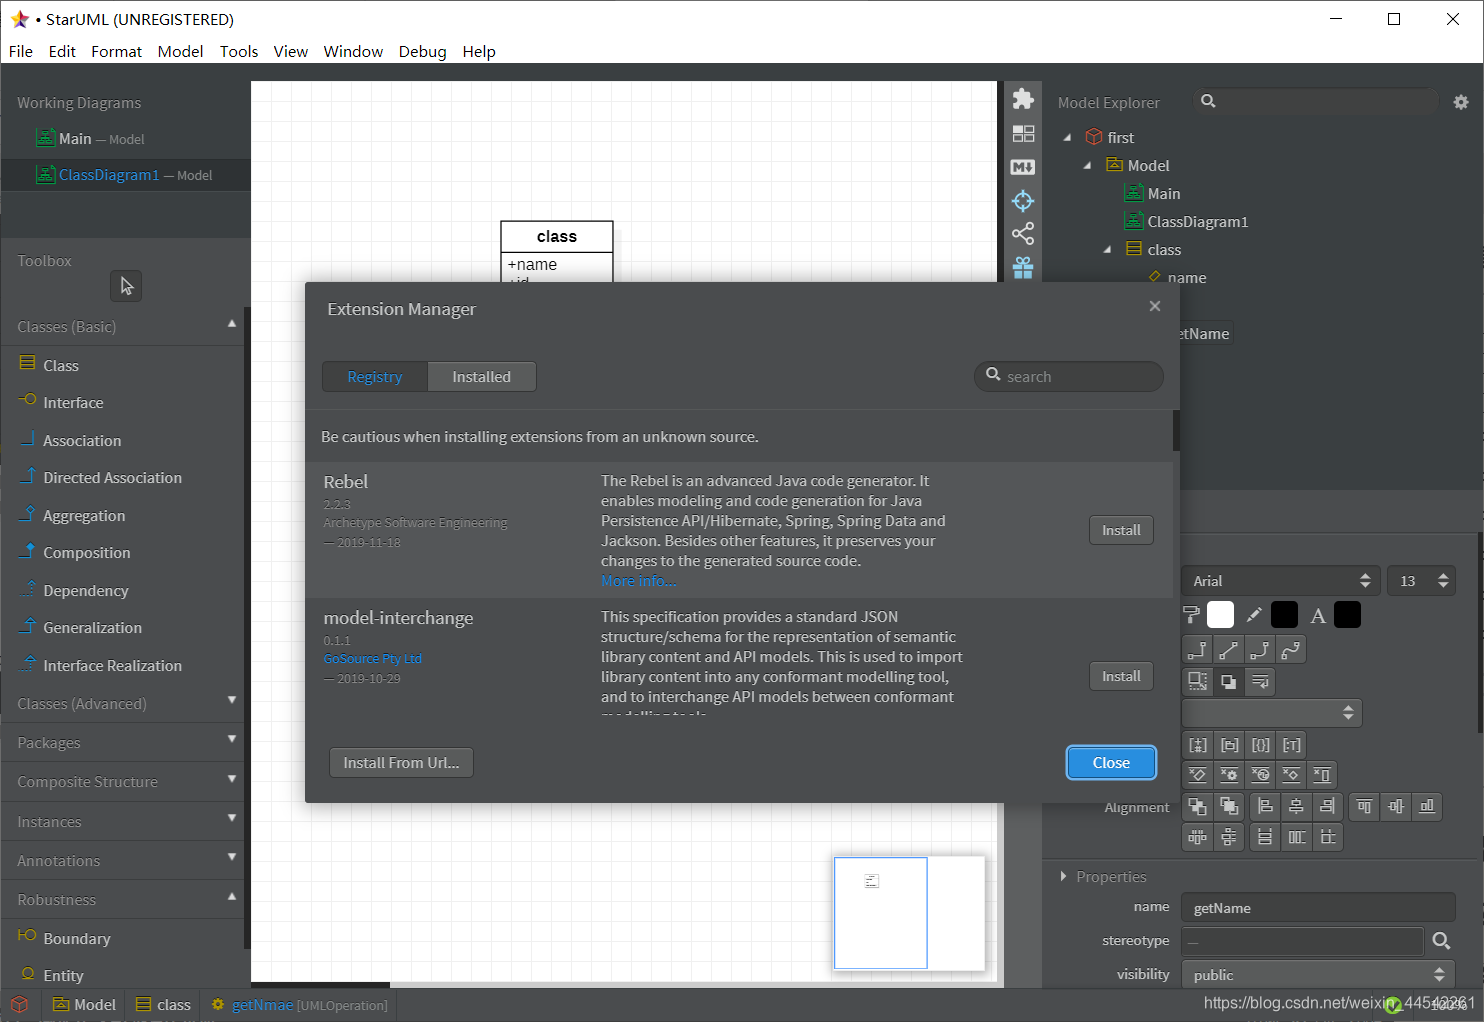Click the name field containing getName

tap(1318, 908)
